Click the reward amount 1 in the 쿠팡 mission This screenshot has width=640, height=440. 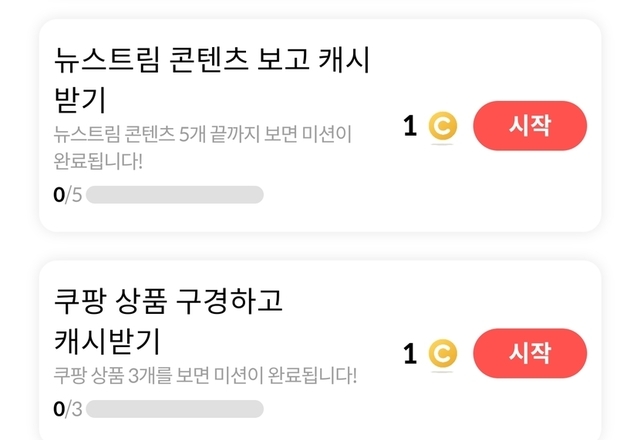410,354
